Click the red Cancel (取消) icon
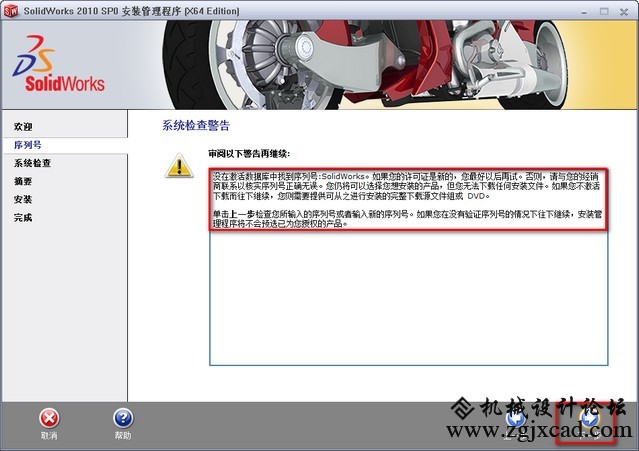Viewport: 639px width, 451px height. pyautogui.click(x=49, y=418)
